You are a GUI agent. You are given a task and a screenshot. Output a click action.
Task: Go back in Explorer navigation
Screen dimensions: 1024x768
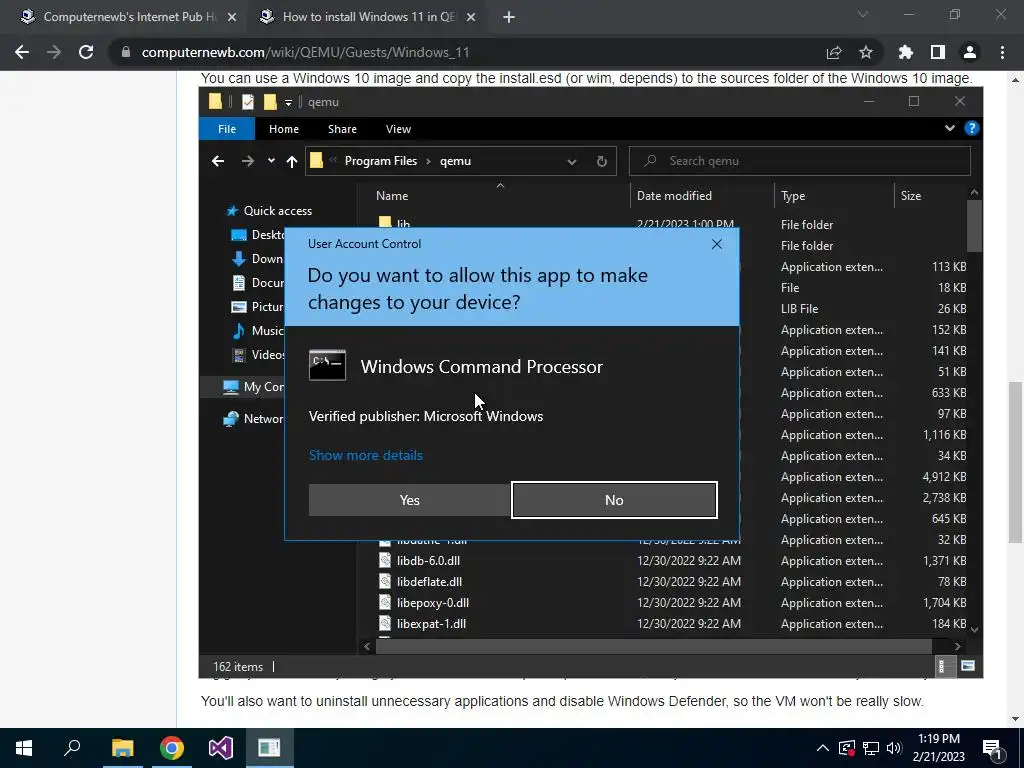click(218, 161)
